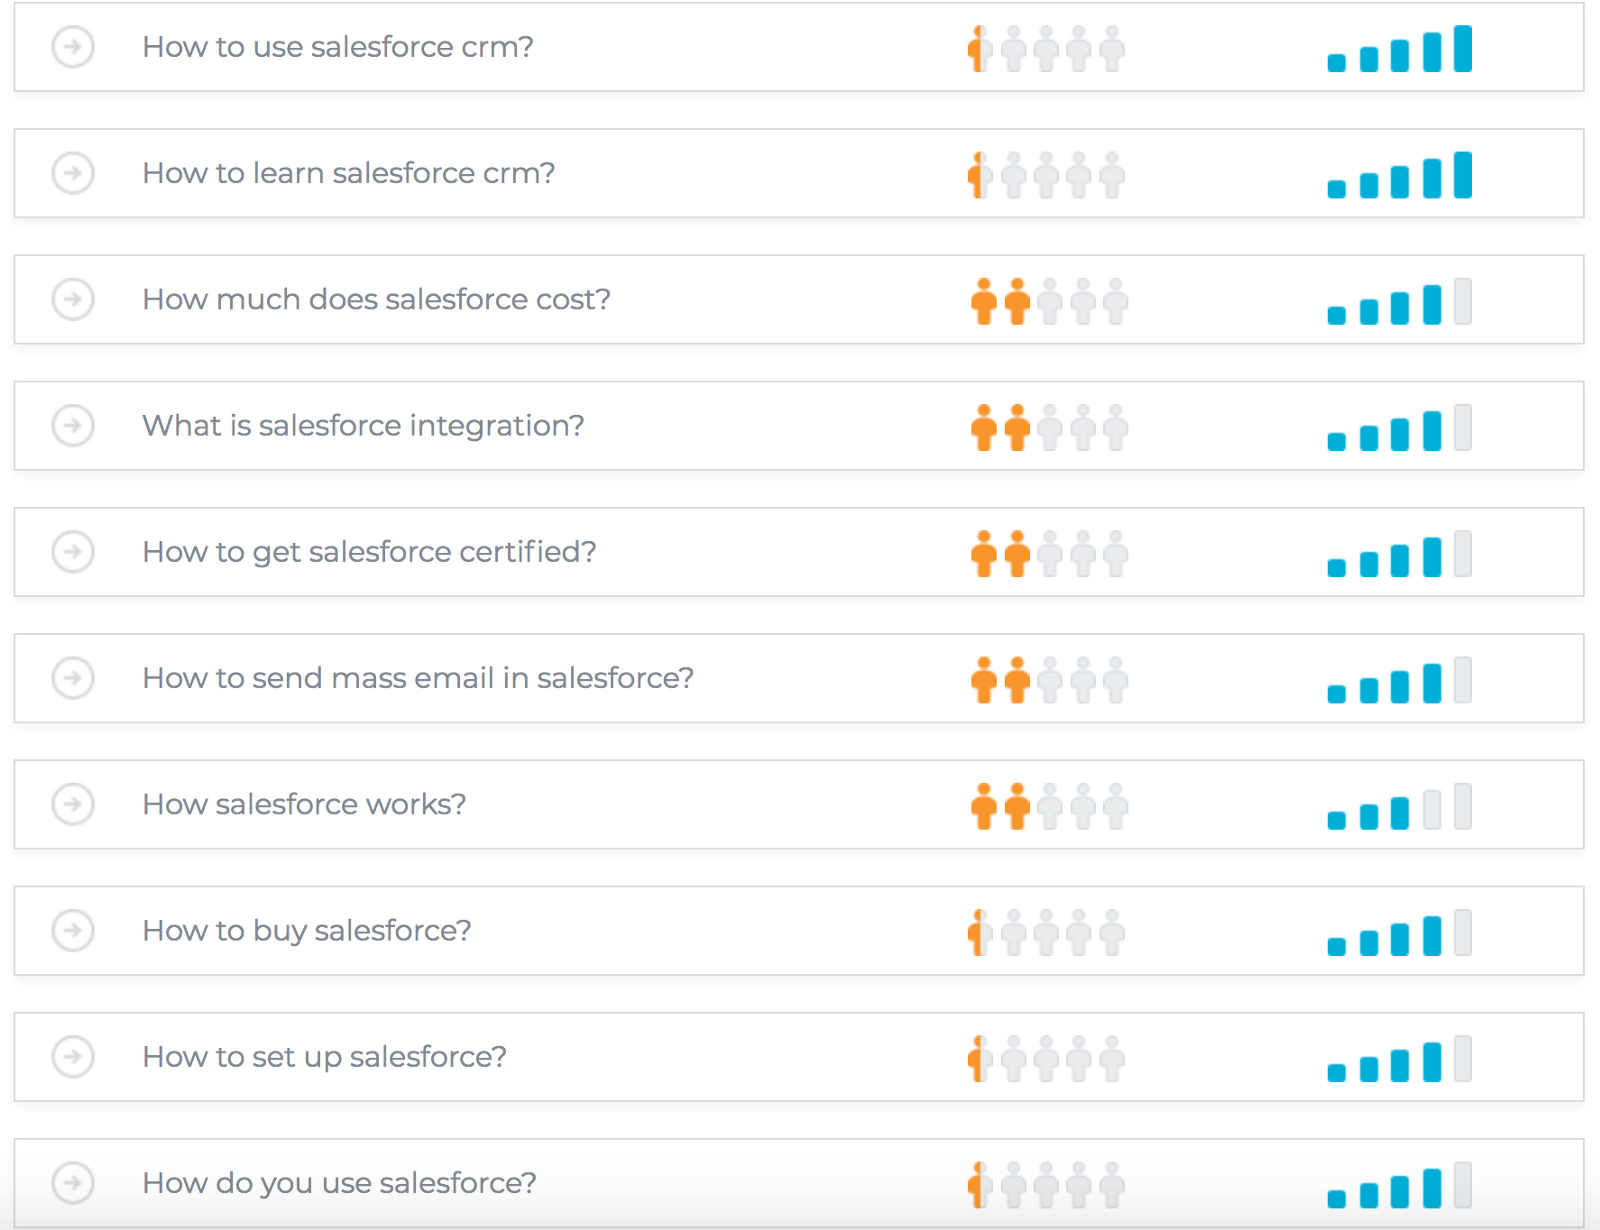Click the half-filled person icon for "How to buy salesforce?"
This screenshot has height=1230, width=1600.
[x=977, y=930]
